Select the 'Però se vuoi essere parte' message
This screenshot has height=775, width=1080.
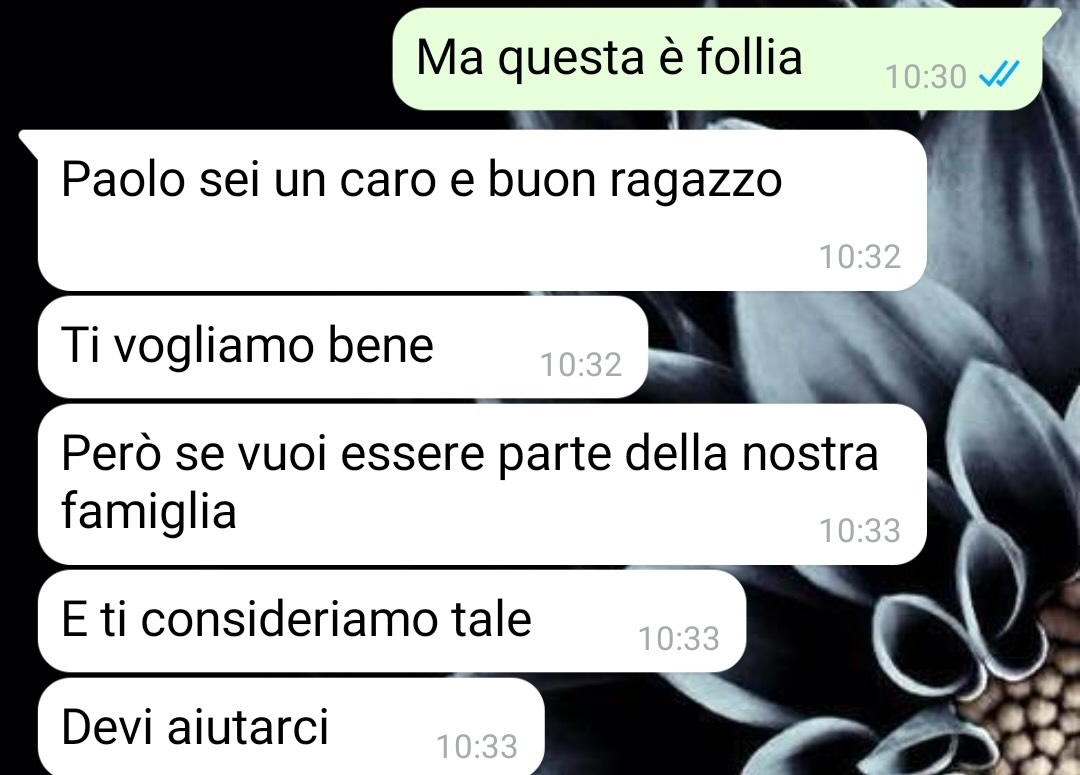482,484
